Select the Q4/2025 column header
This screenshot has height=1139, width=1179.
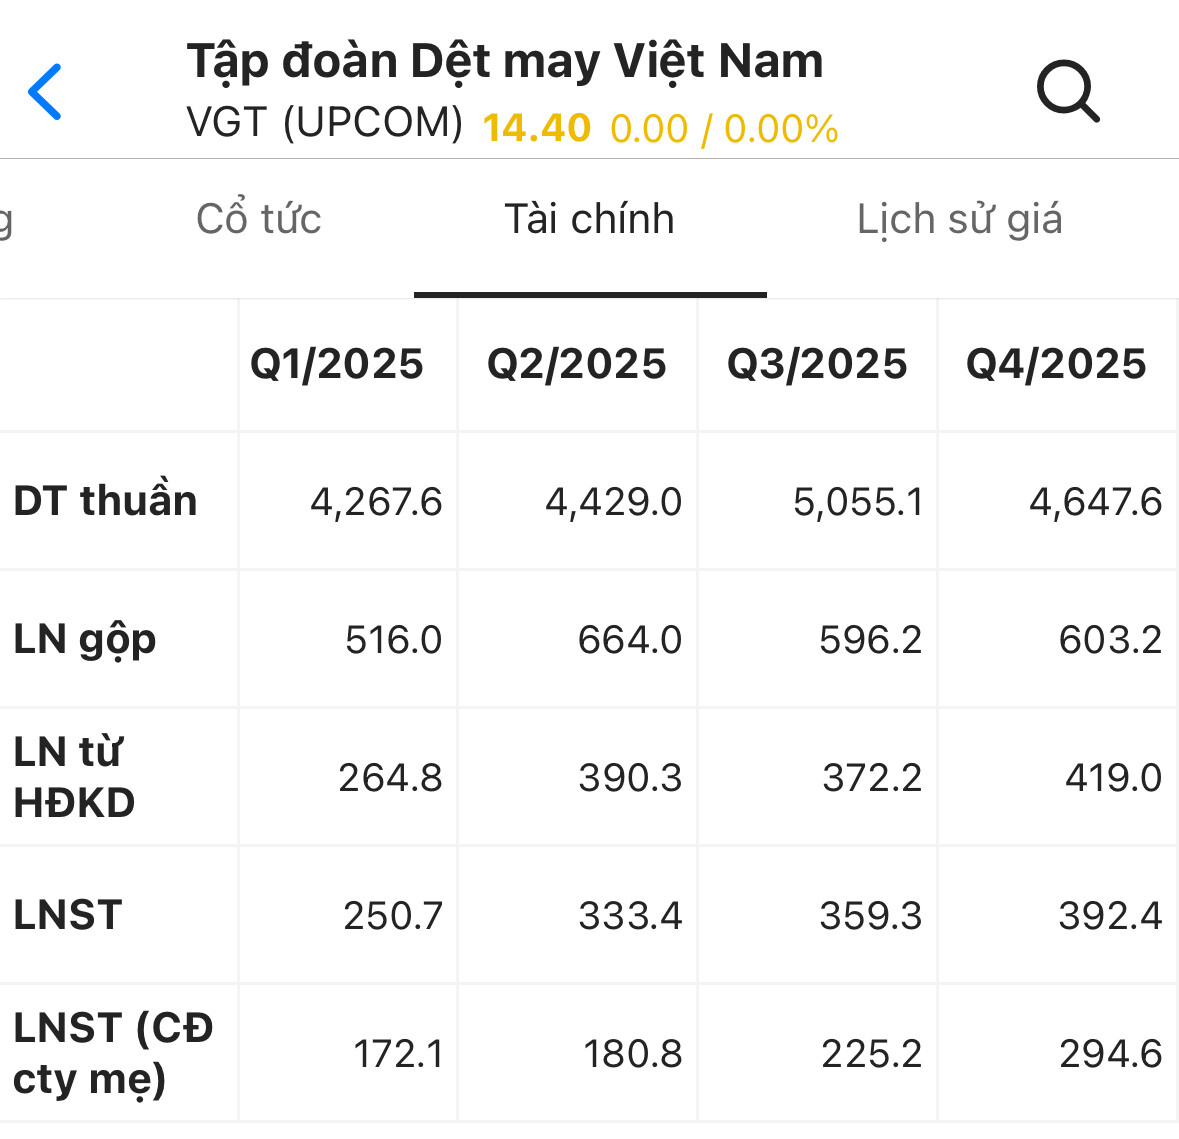click(x=1056, y=364)
